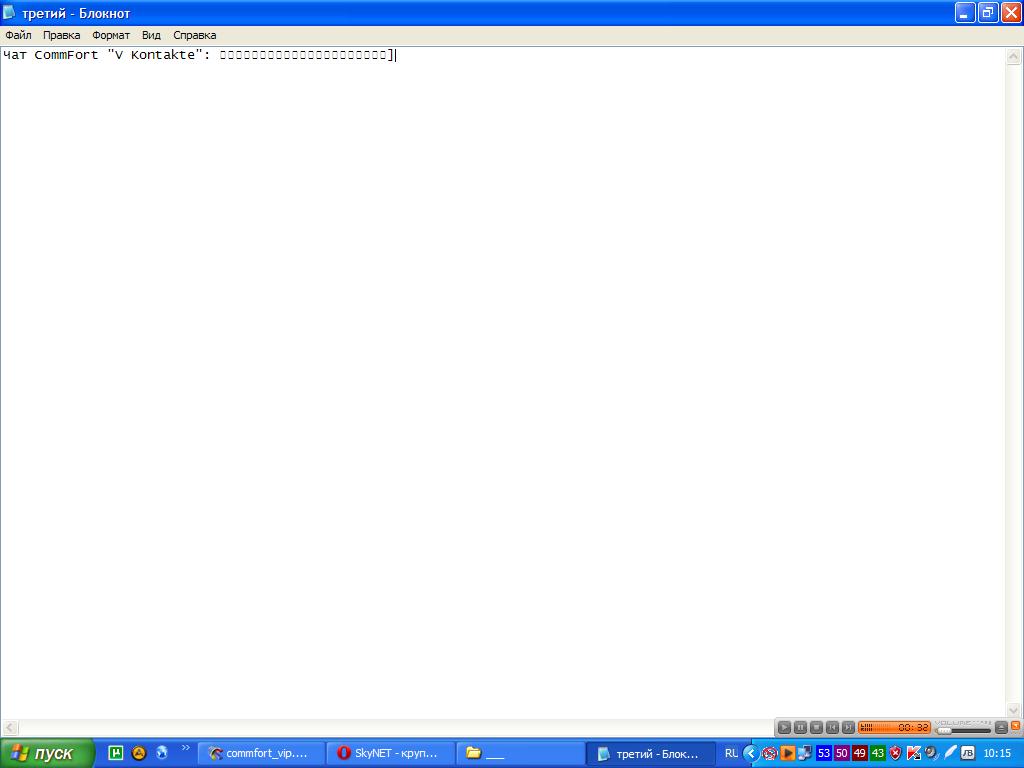
Task: Open the Формат menu
Action: tap(111, 35)
